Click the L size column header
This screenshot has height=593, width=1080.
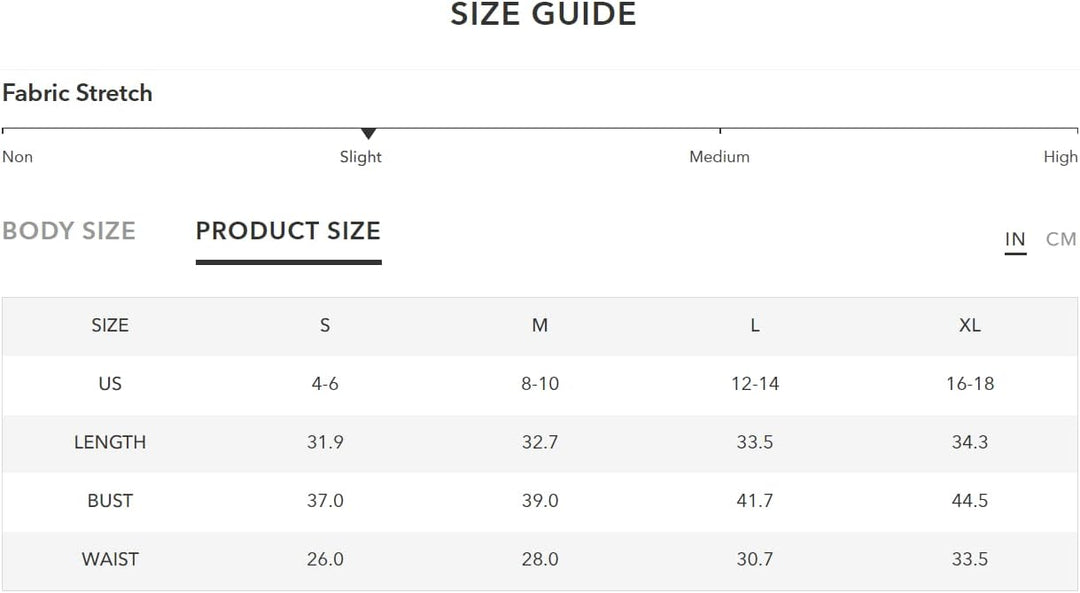click(755, 325)
